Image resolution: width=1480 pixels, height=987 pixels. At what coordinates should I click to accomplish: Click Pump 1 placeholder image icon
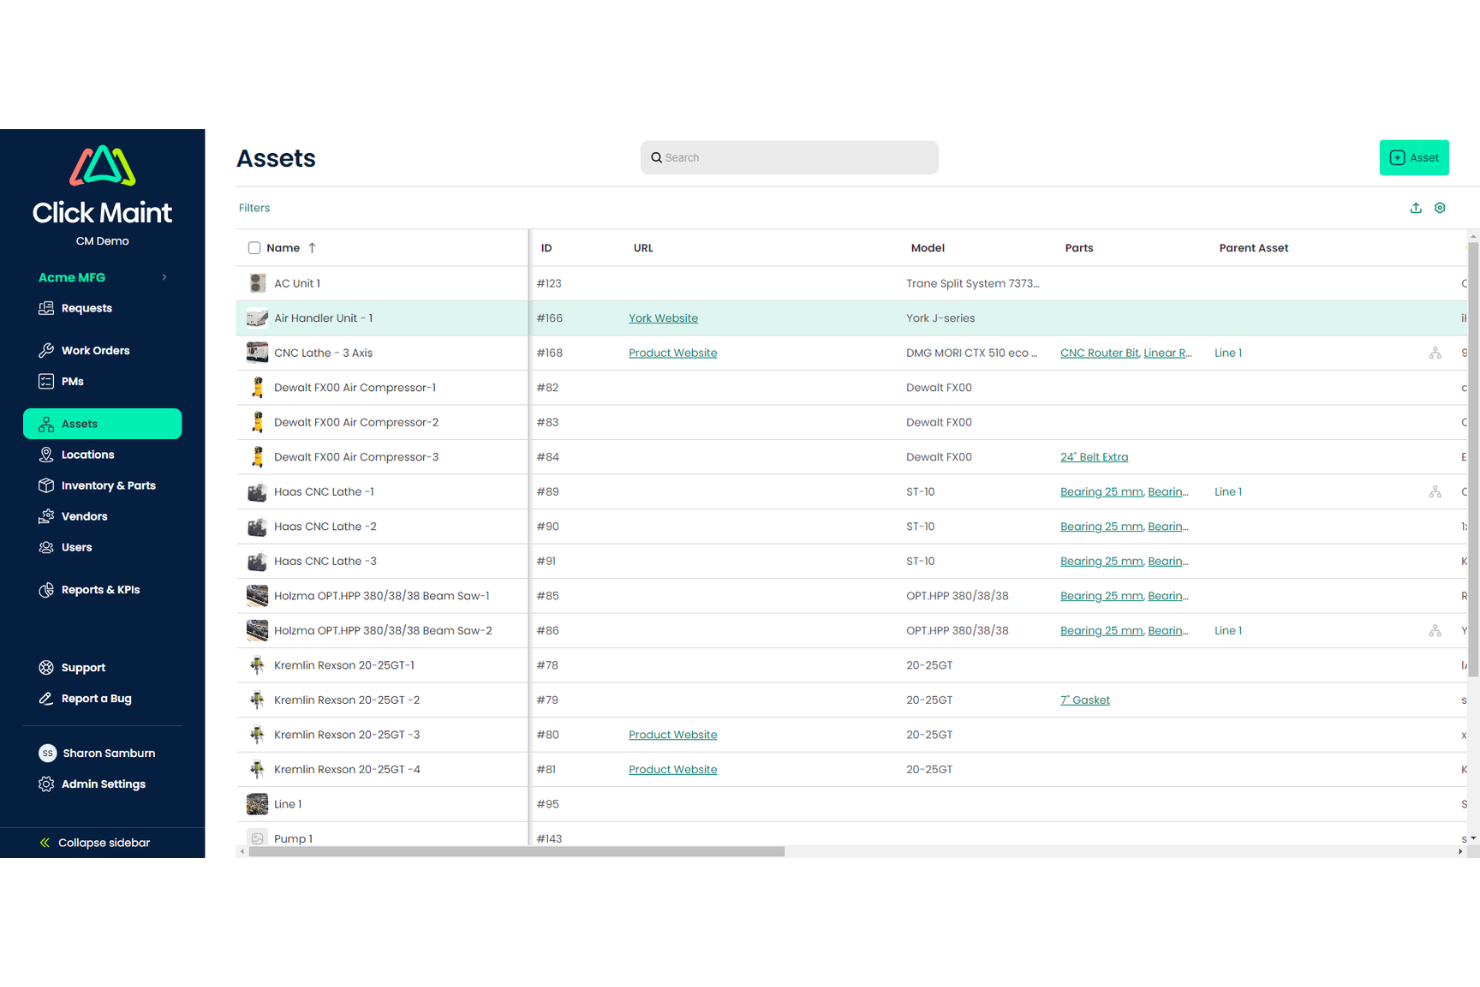[x=257, y=838]
